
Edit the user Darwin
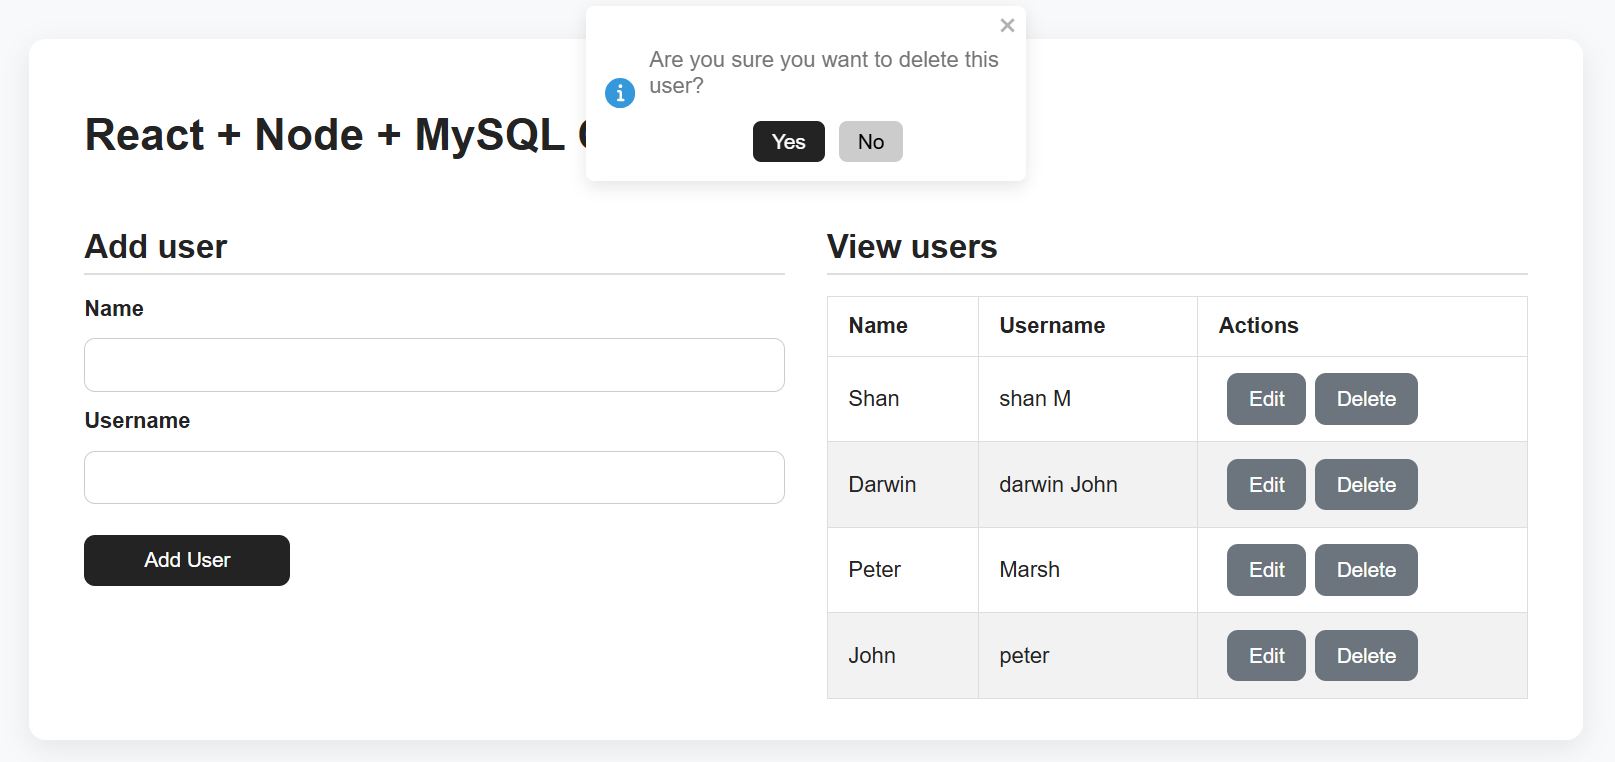point(1265,485)
